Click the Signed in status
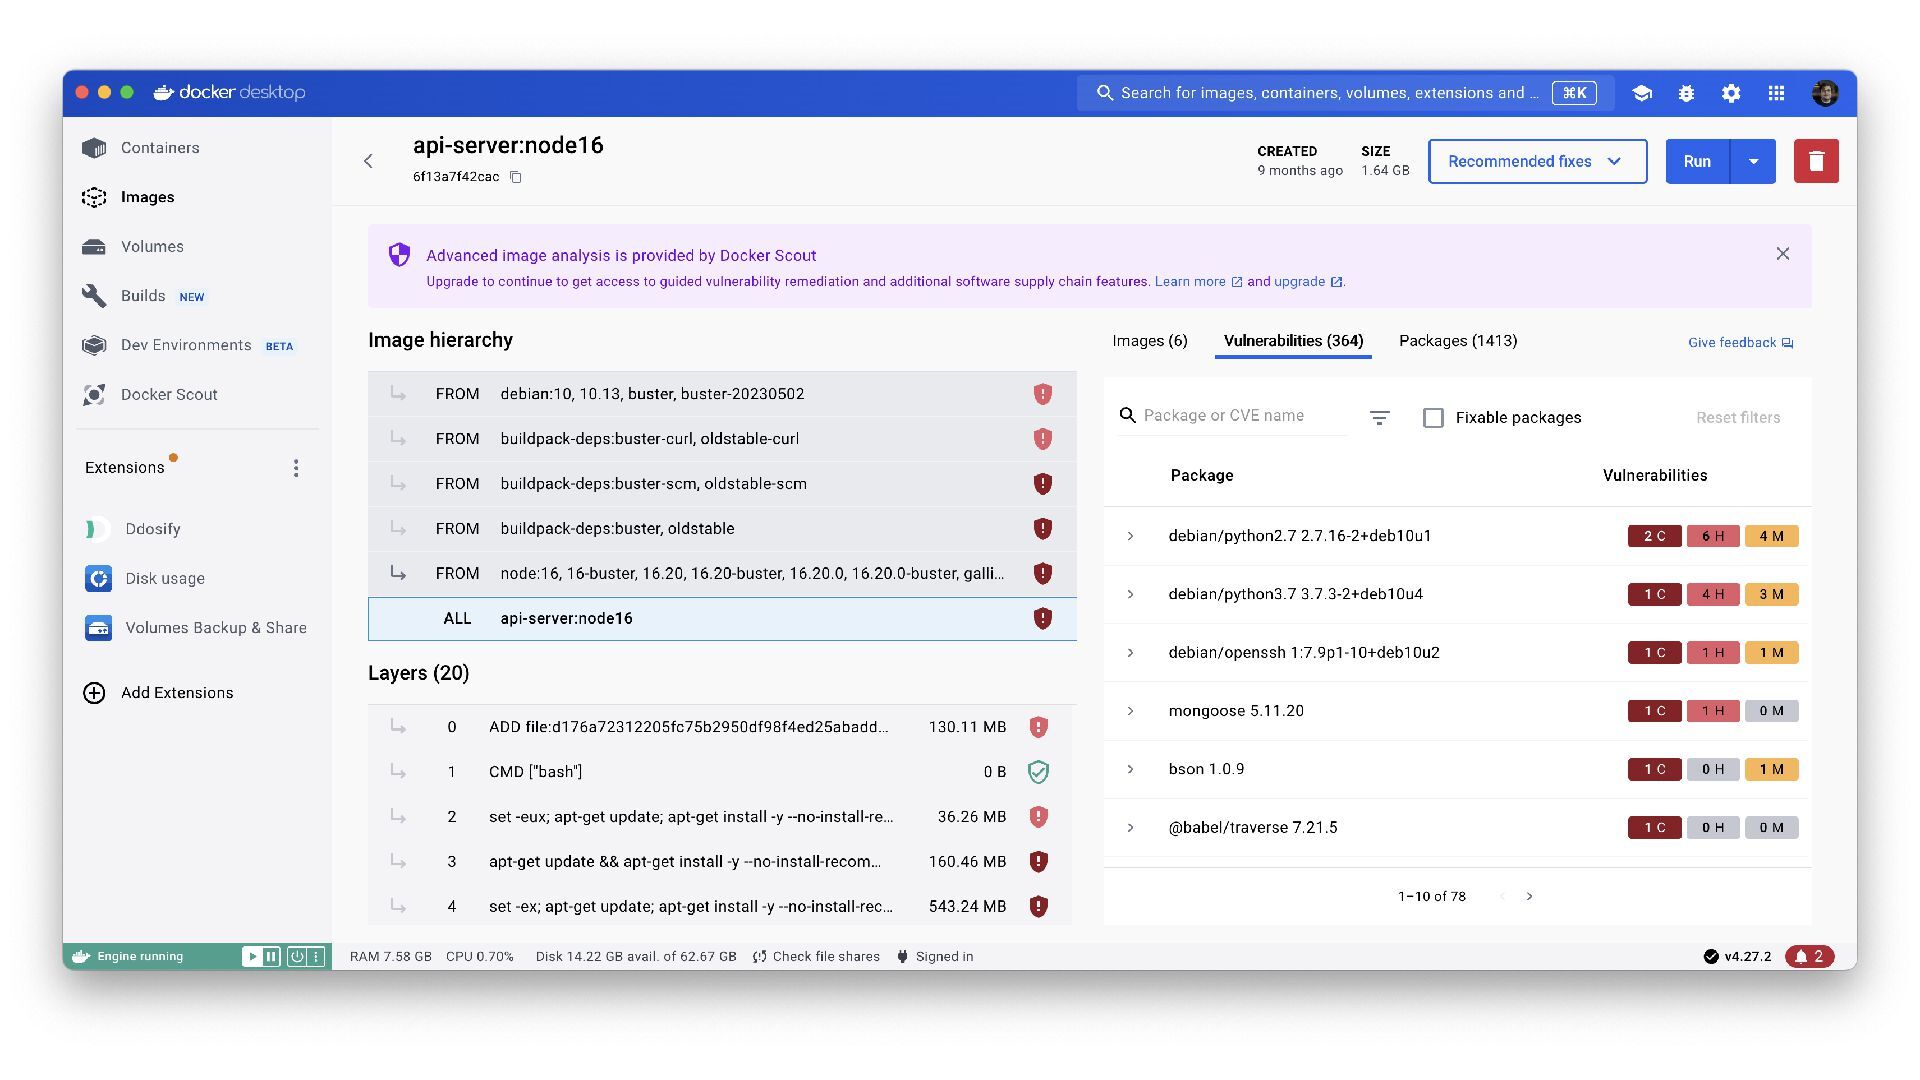Screen dimensions: 1920x1080 (x=935, y=957)
